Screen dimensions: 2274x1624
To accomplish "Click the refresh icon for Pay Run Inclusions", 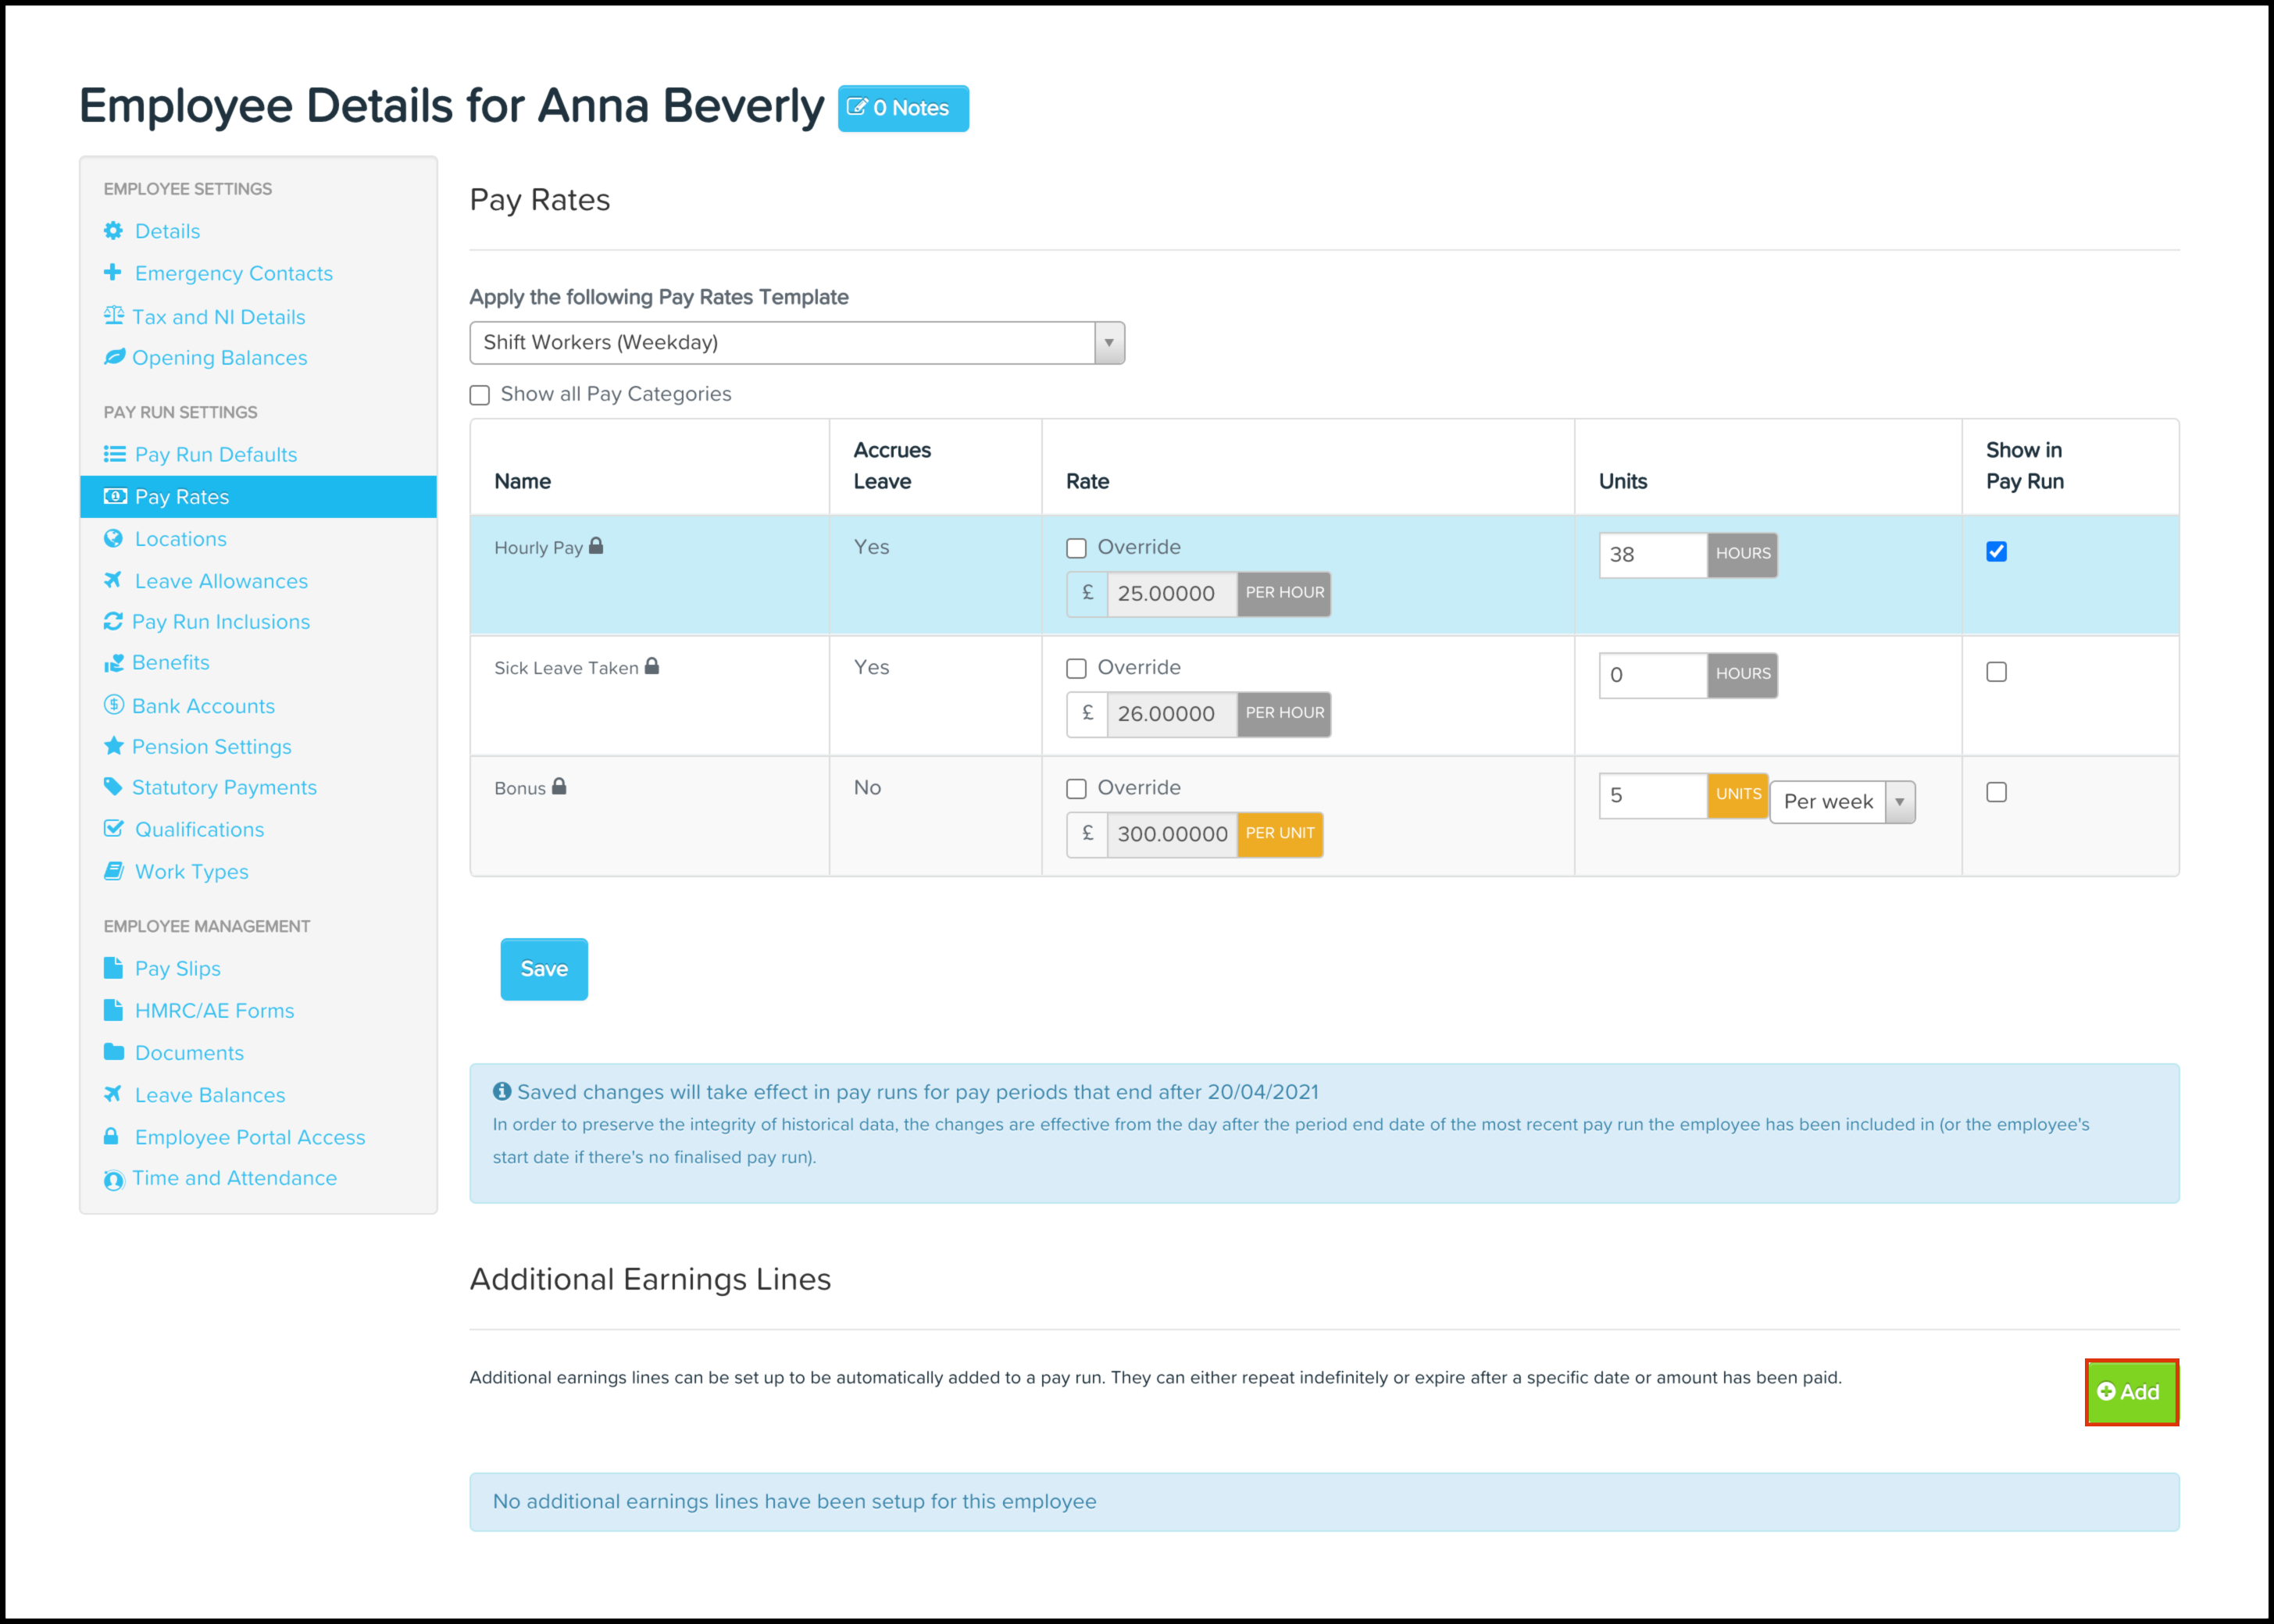I will [113, 621].
